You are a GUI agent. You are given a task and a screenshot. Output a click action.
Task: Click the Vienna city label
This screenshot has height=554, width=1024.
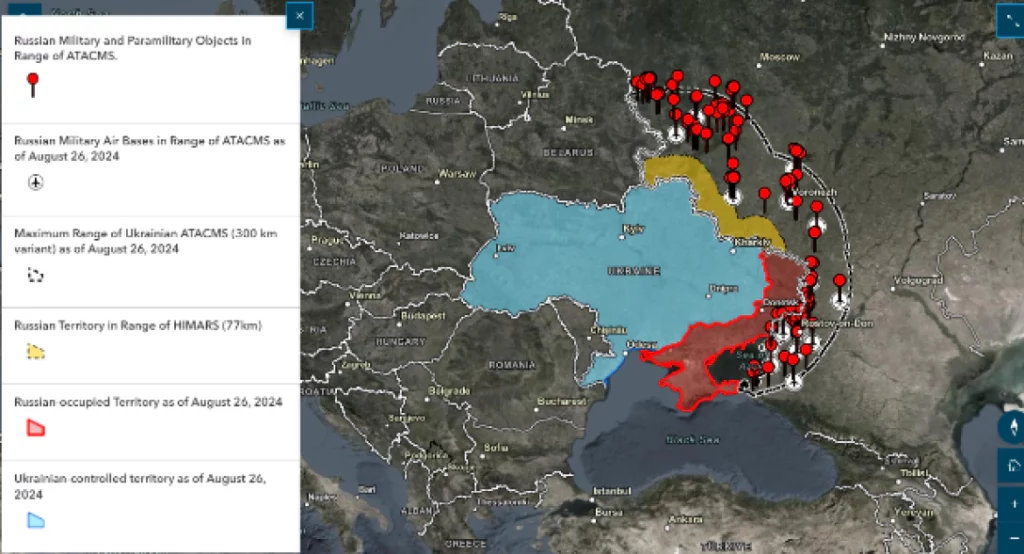(364, 295)
